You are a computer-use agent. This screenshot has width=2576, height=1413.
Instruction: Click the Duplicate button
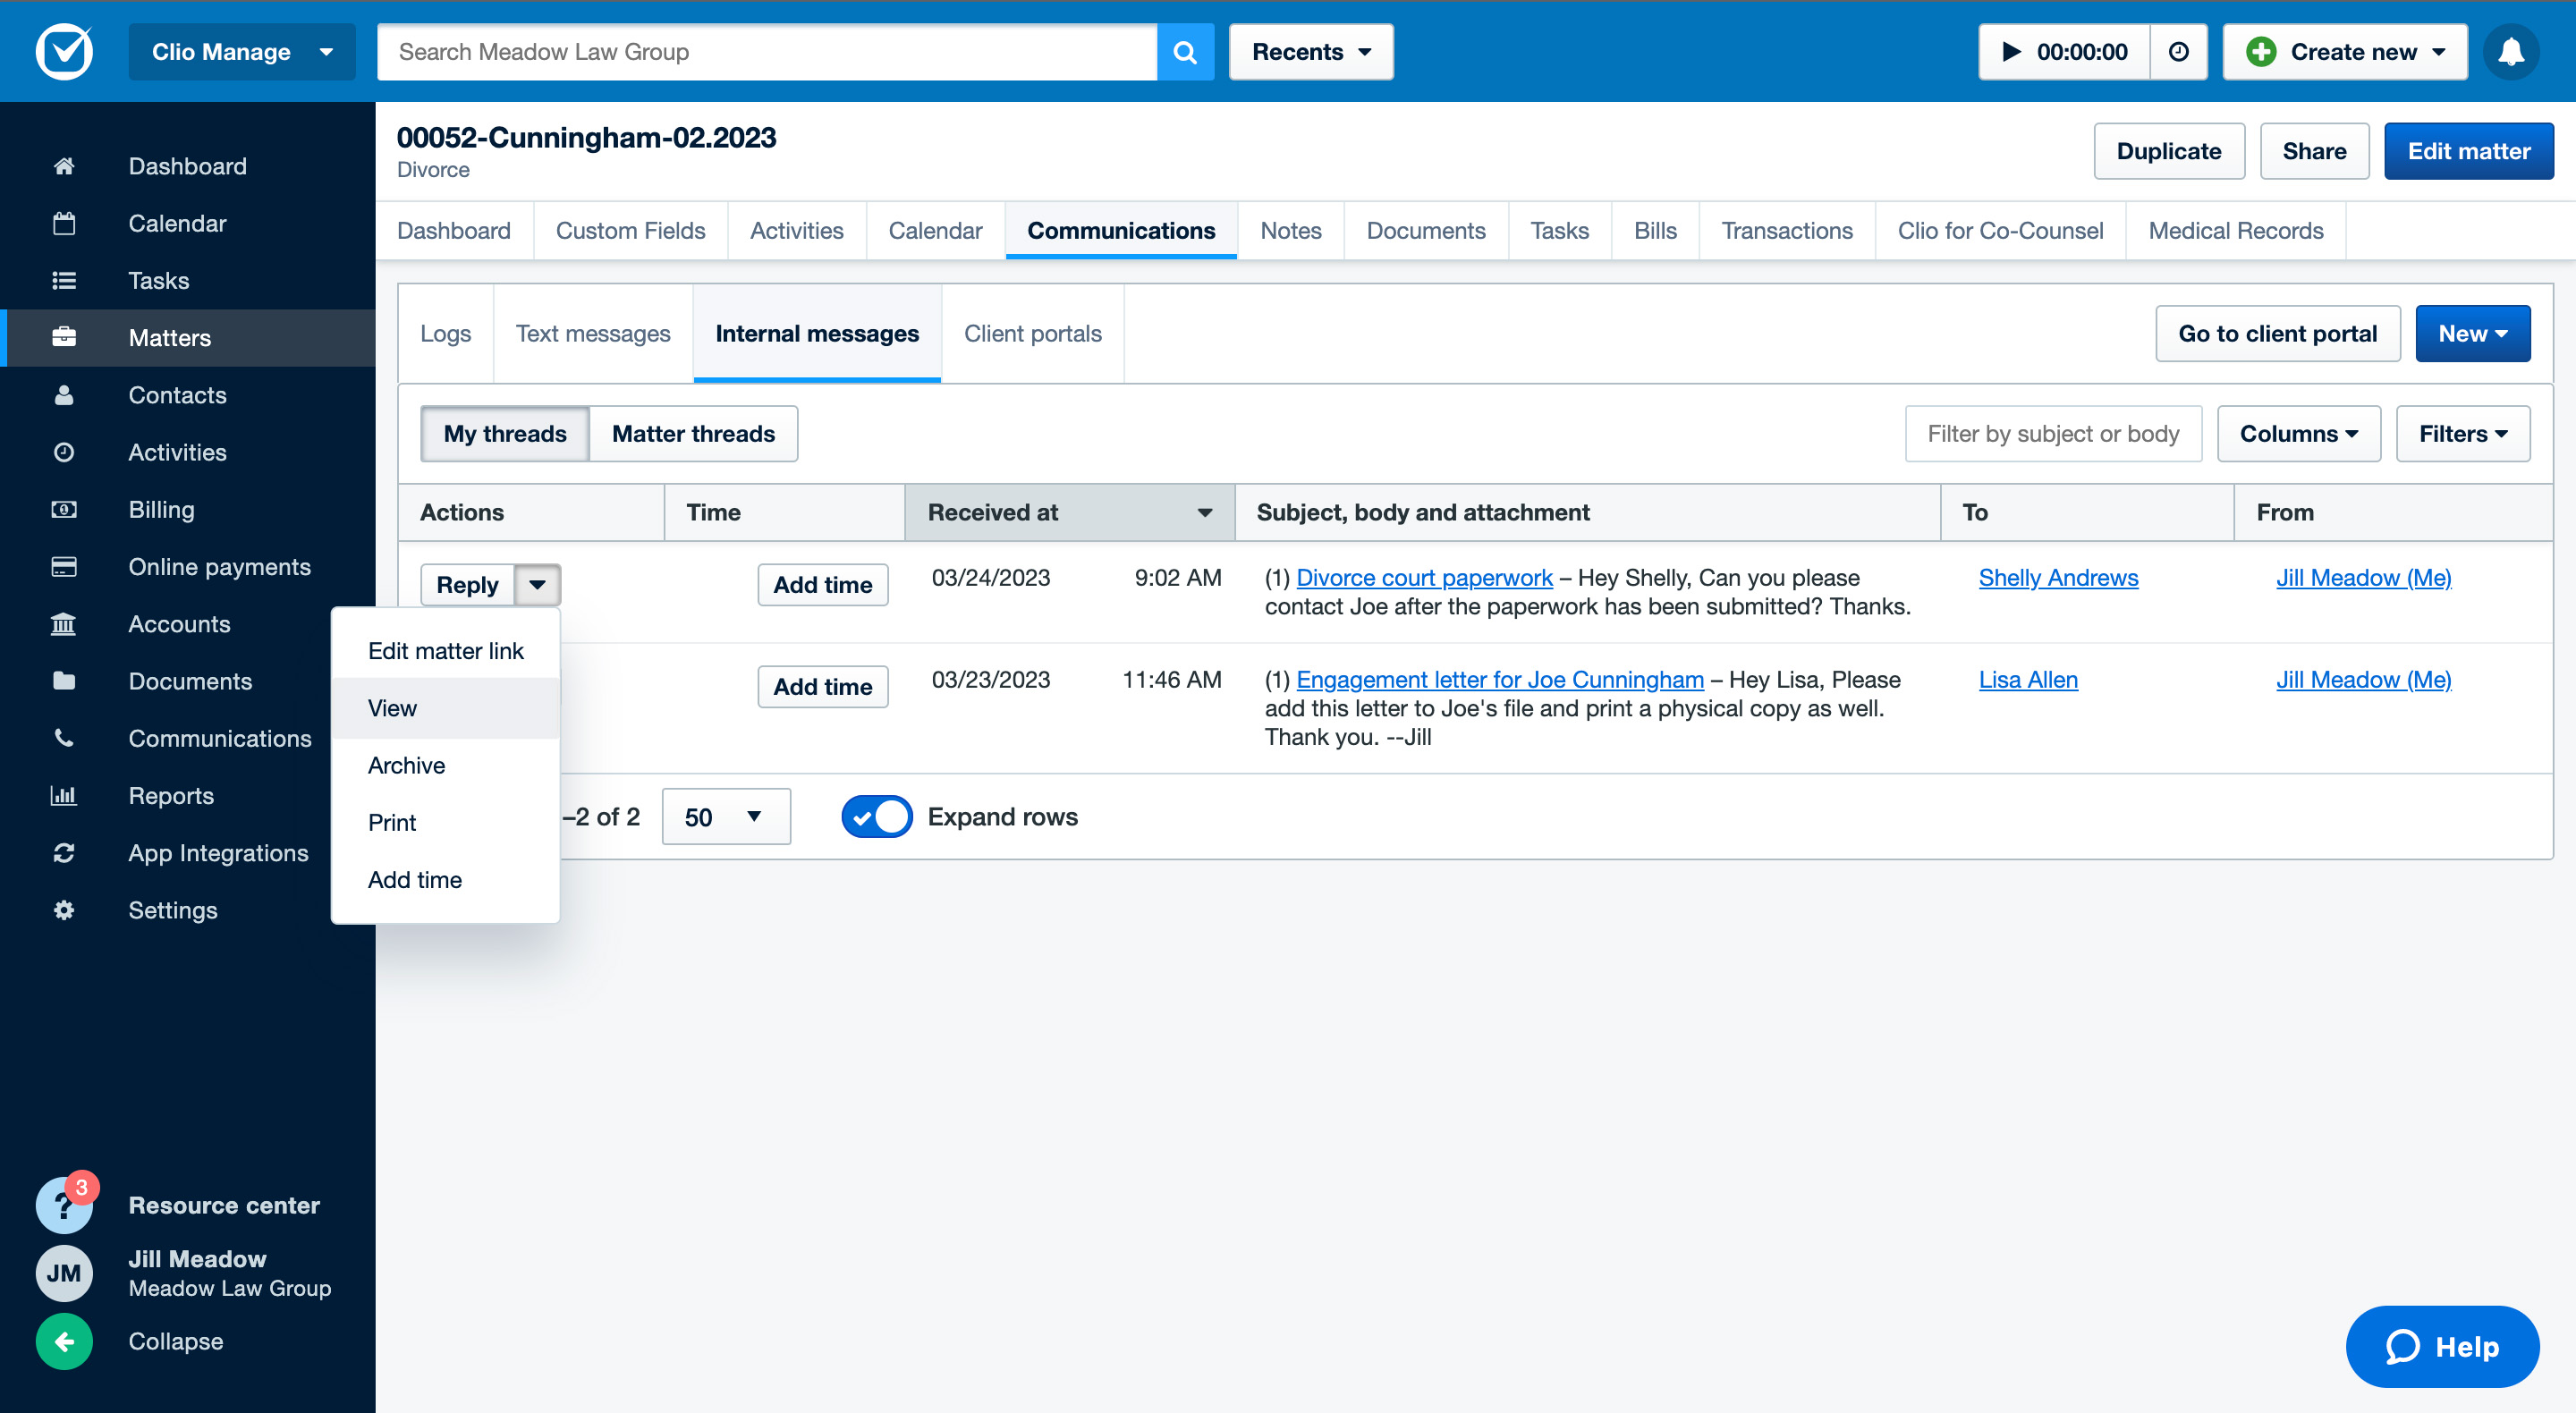[x=2169, y=151]
